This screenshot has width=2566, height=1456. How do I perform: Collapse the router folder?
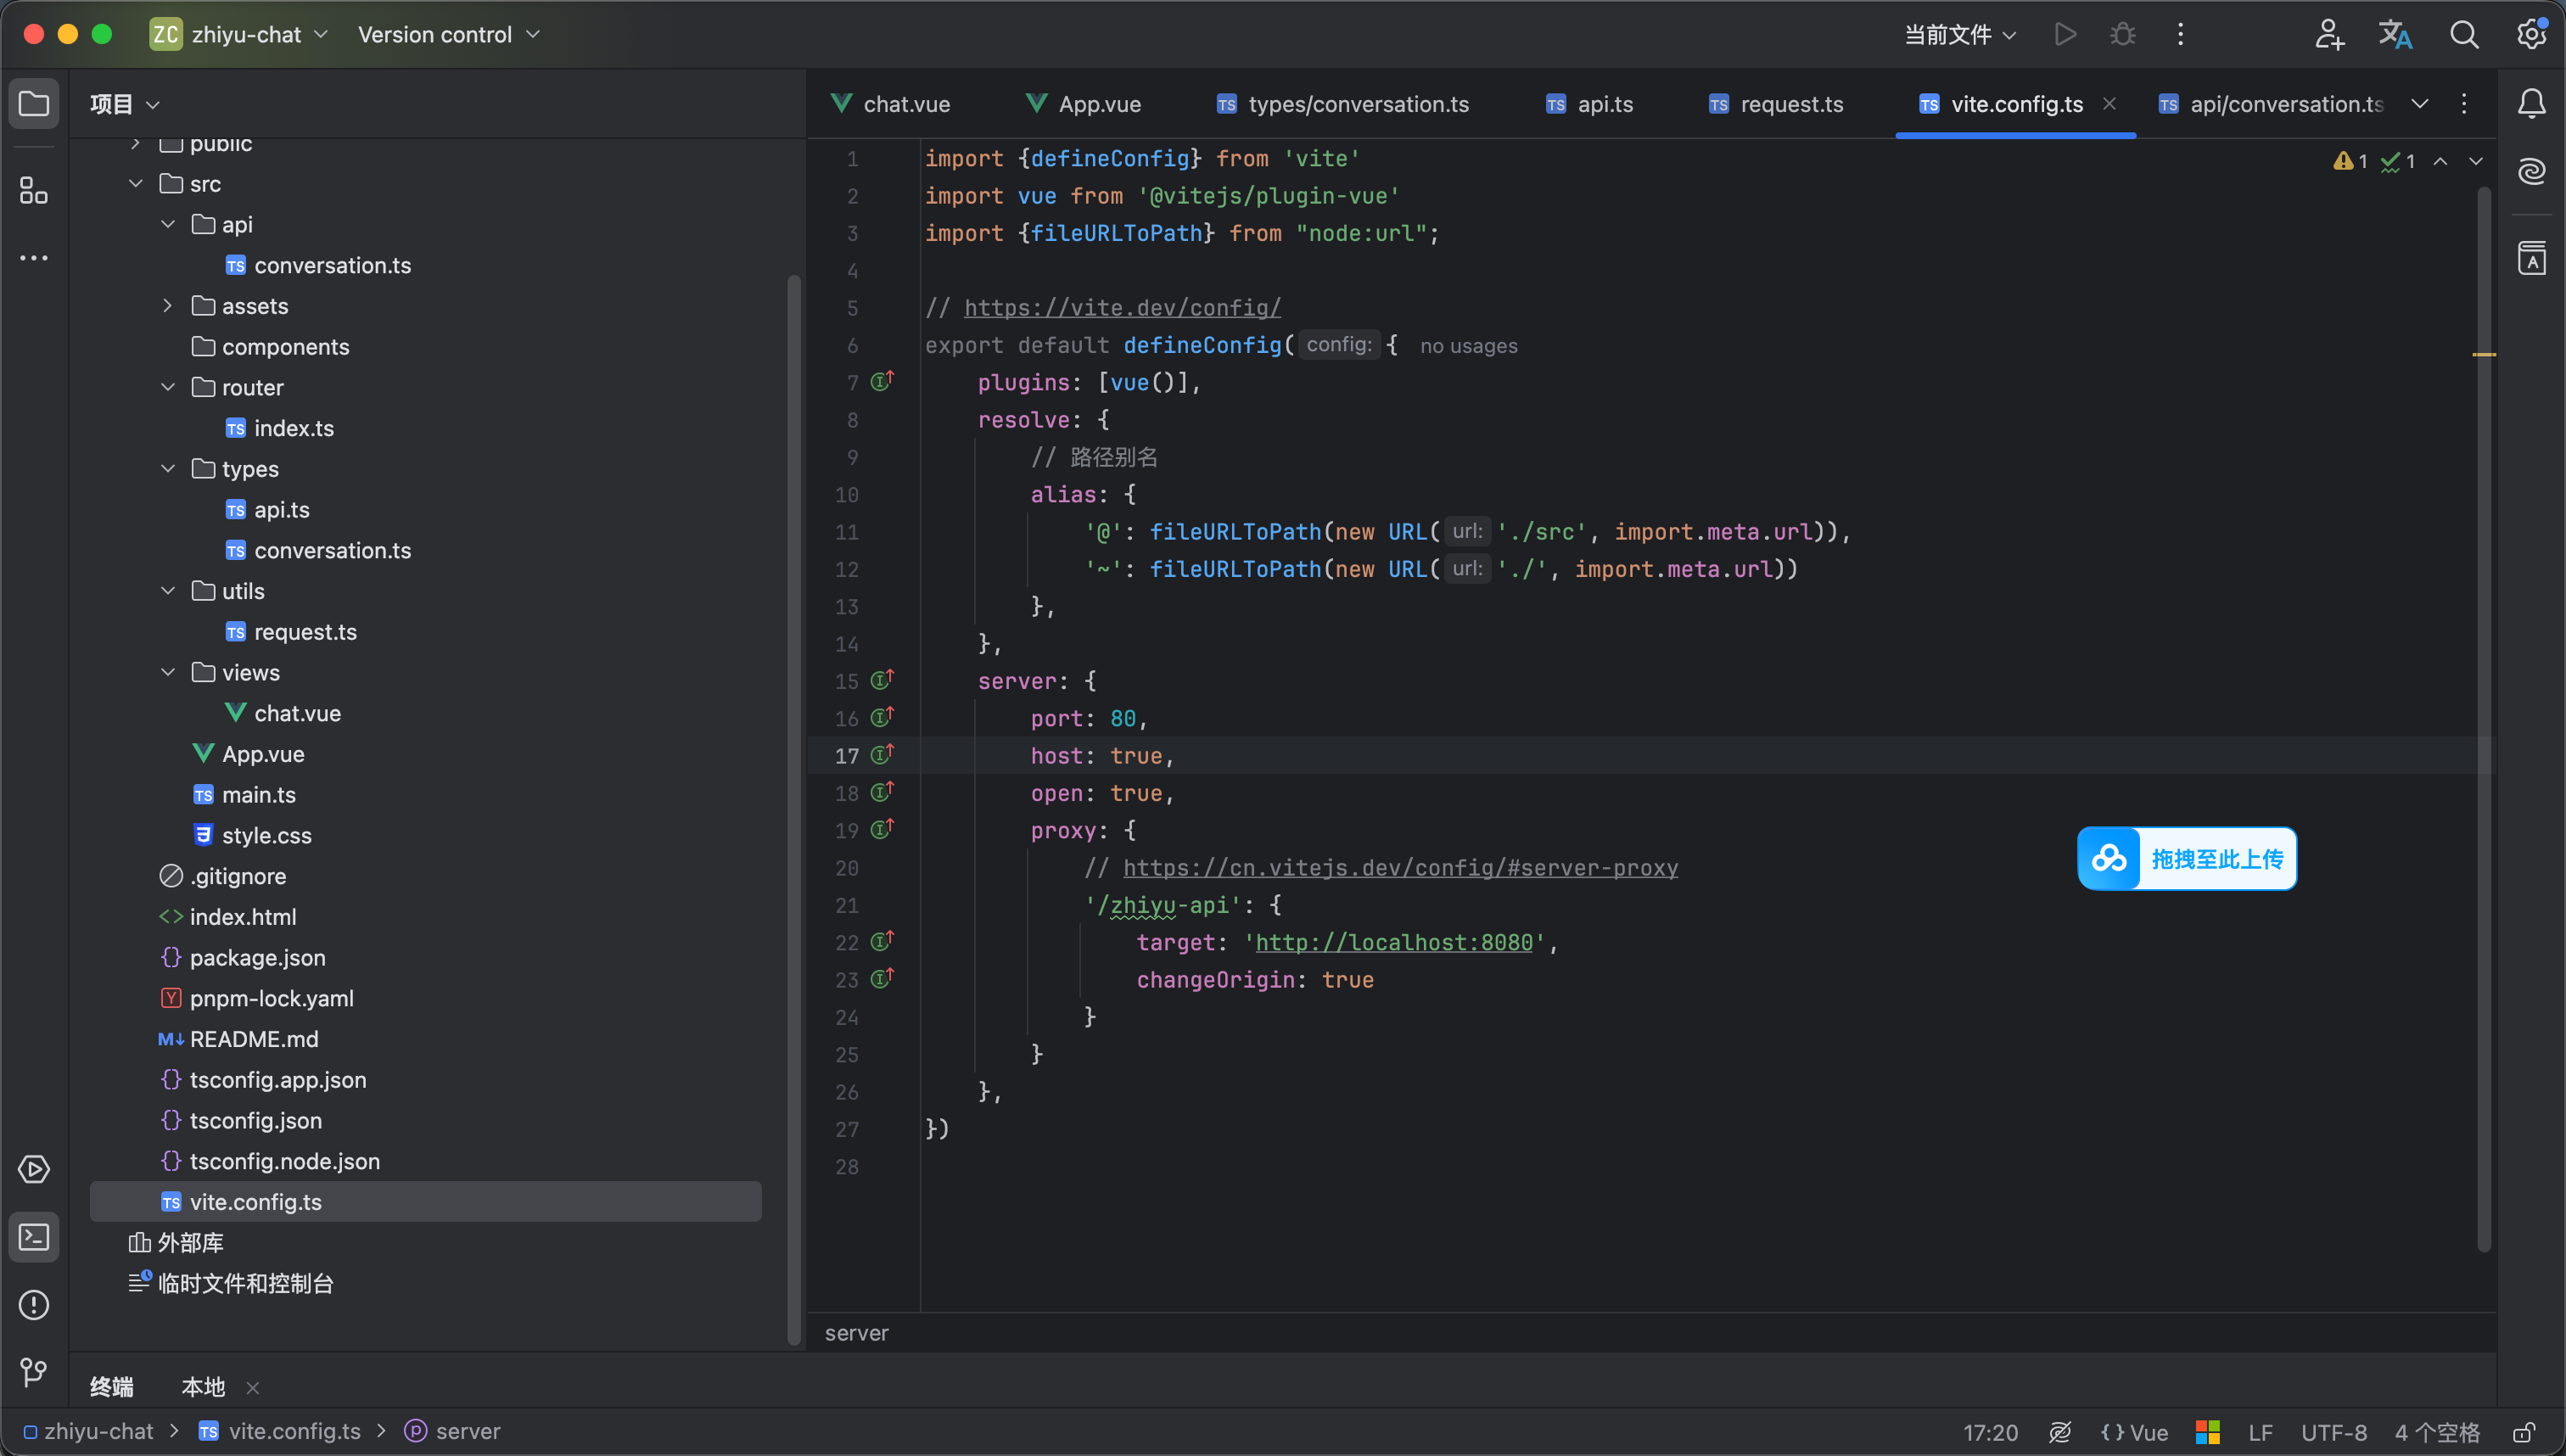coord(168,387)
